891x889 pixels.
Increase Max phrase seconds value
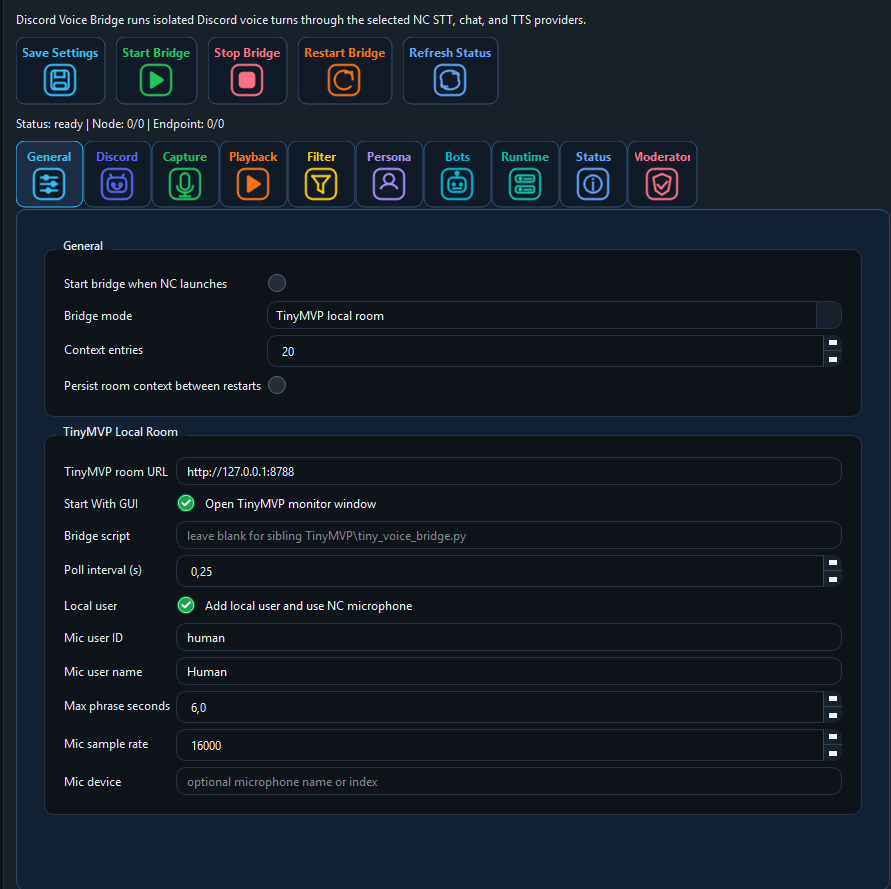point(832,699)
